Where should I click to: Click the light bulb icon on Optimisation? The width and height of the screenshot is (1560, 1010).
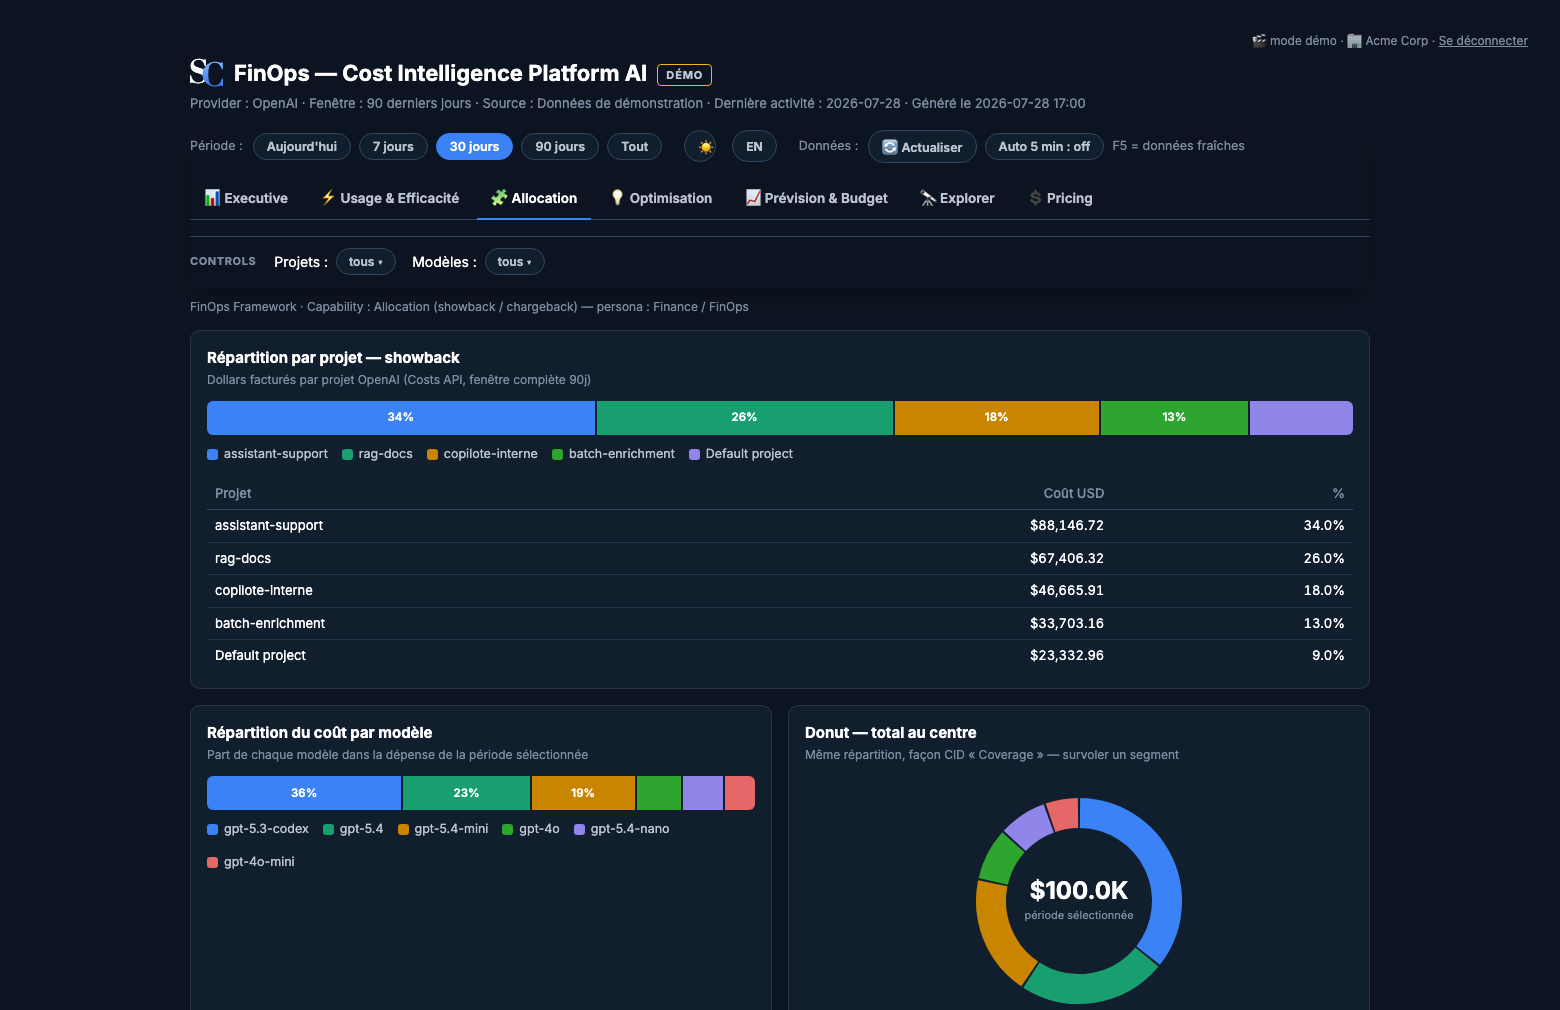pos(617,198)
